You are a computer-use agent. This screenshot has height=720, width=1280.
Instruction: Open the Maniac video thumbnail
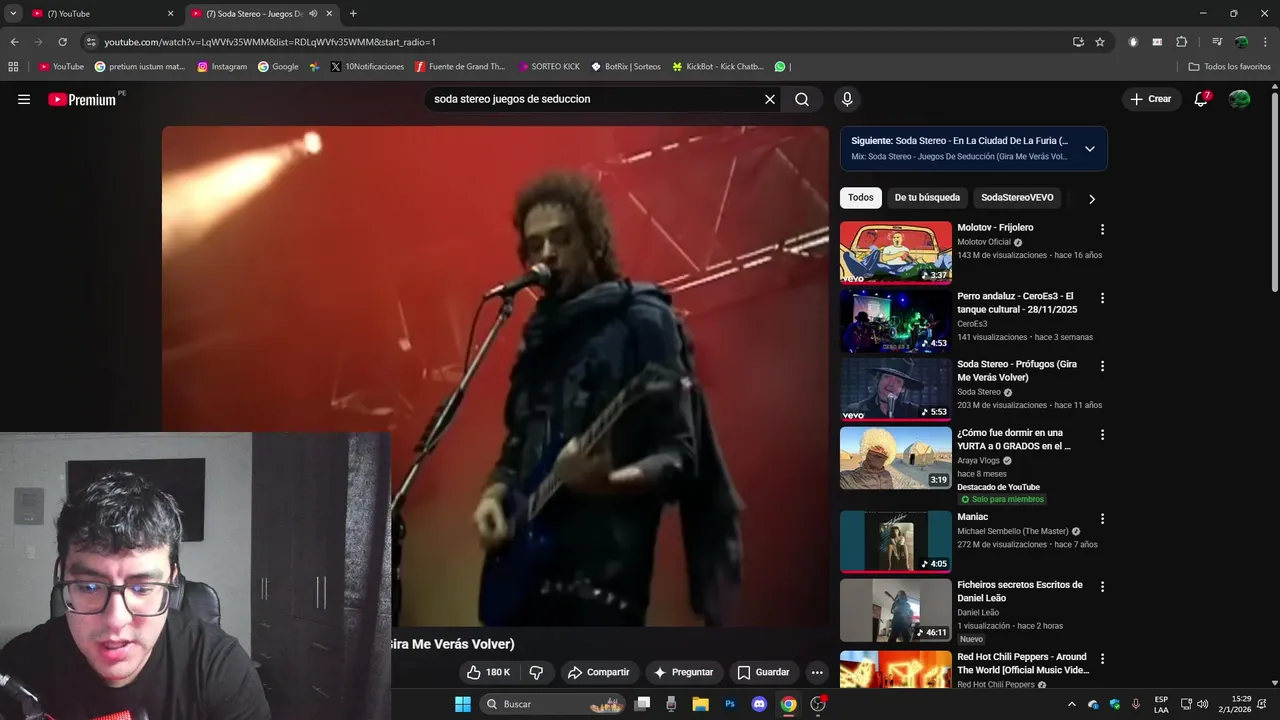pyautogui.click(x=896, y=542)
